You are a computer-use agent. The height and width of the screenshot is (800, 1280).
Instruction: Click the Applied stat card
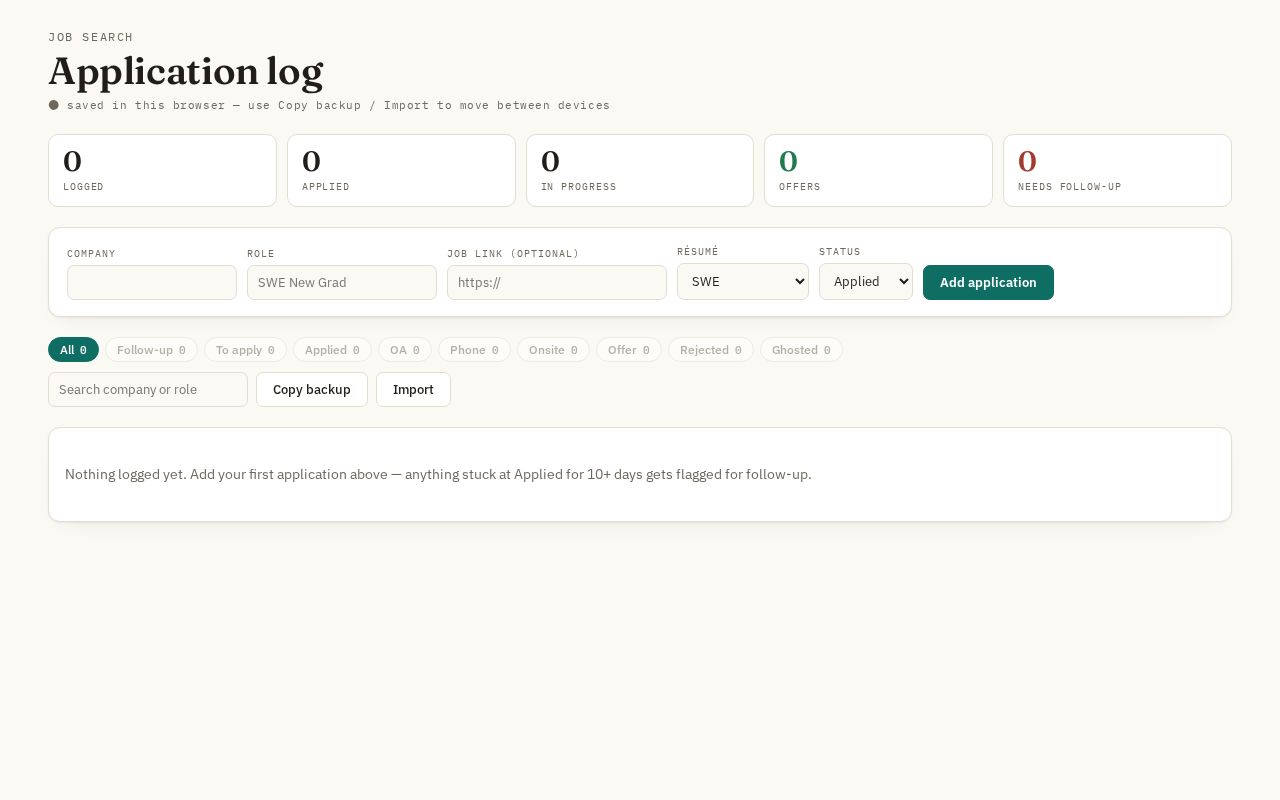tap(401, 171)
